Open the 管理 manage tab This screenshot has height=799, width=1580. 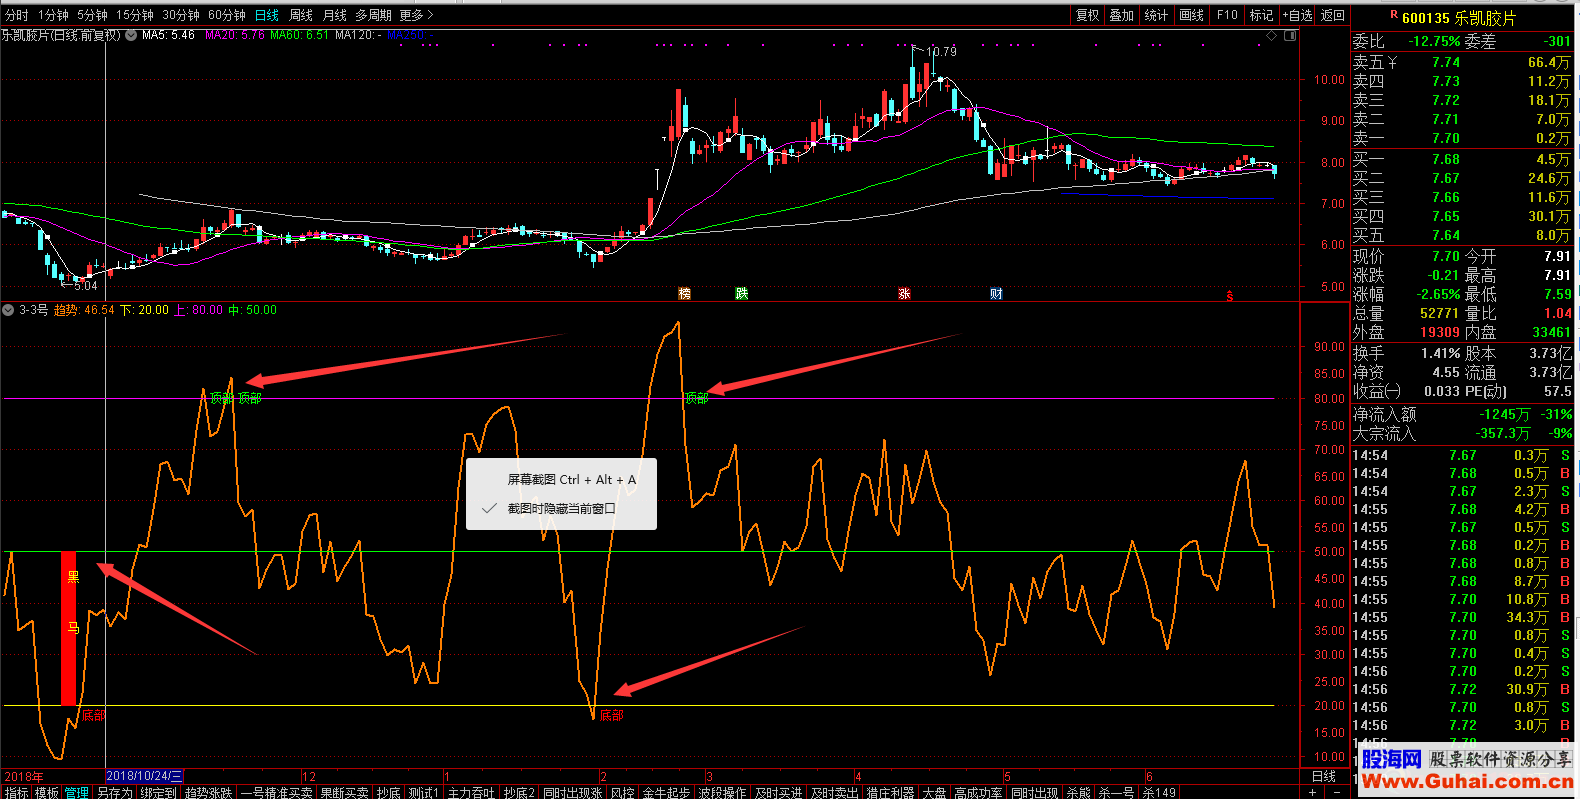point(77,792)
